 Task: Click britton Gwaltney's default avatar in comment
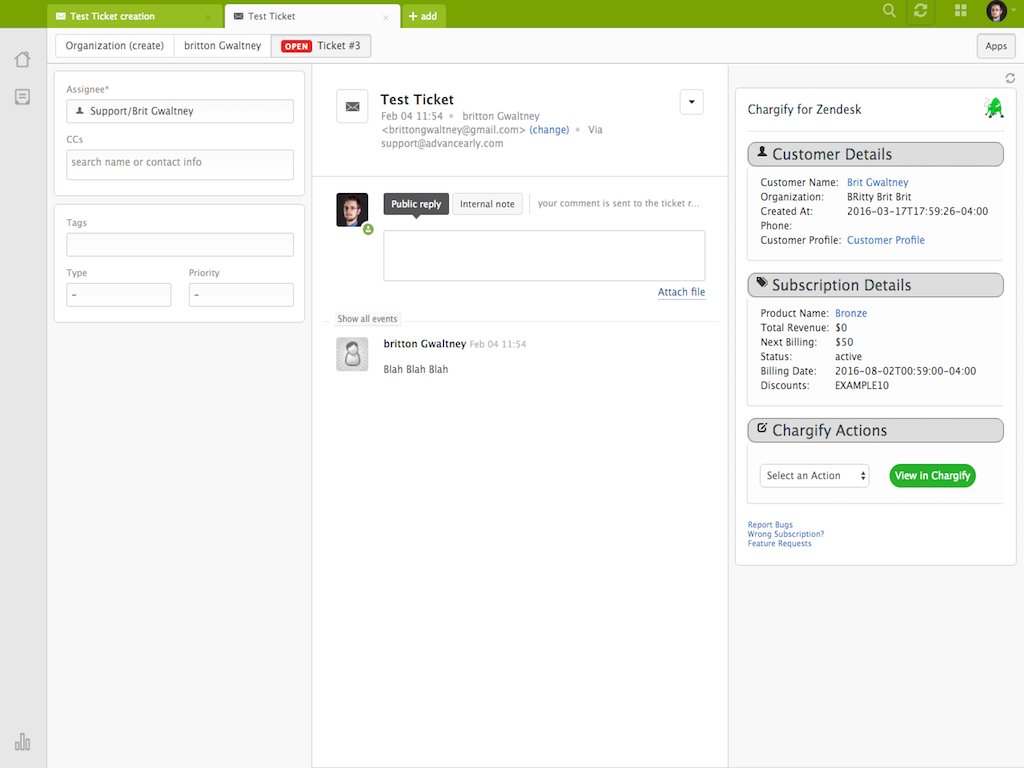[x=352, y=354]
